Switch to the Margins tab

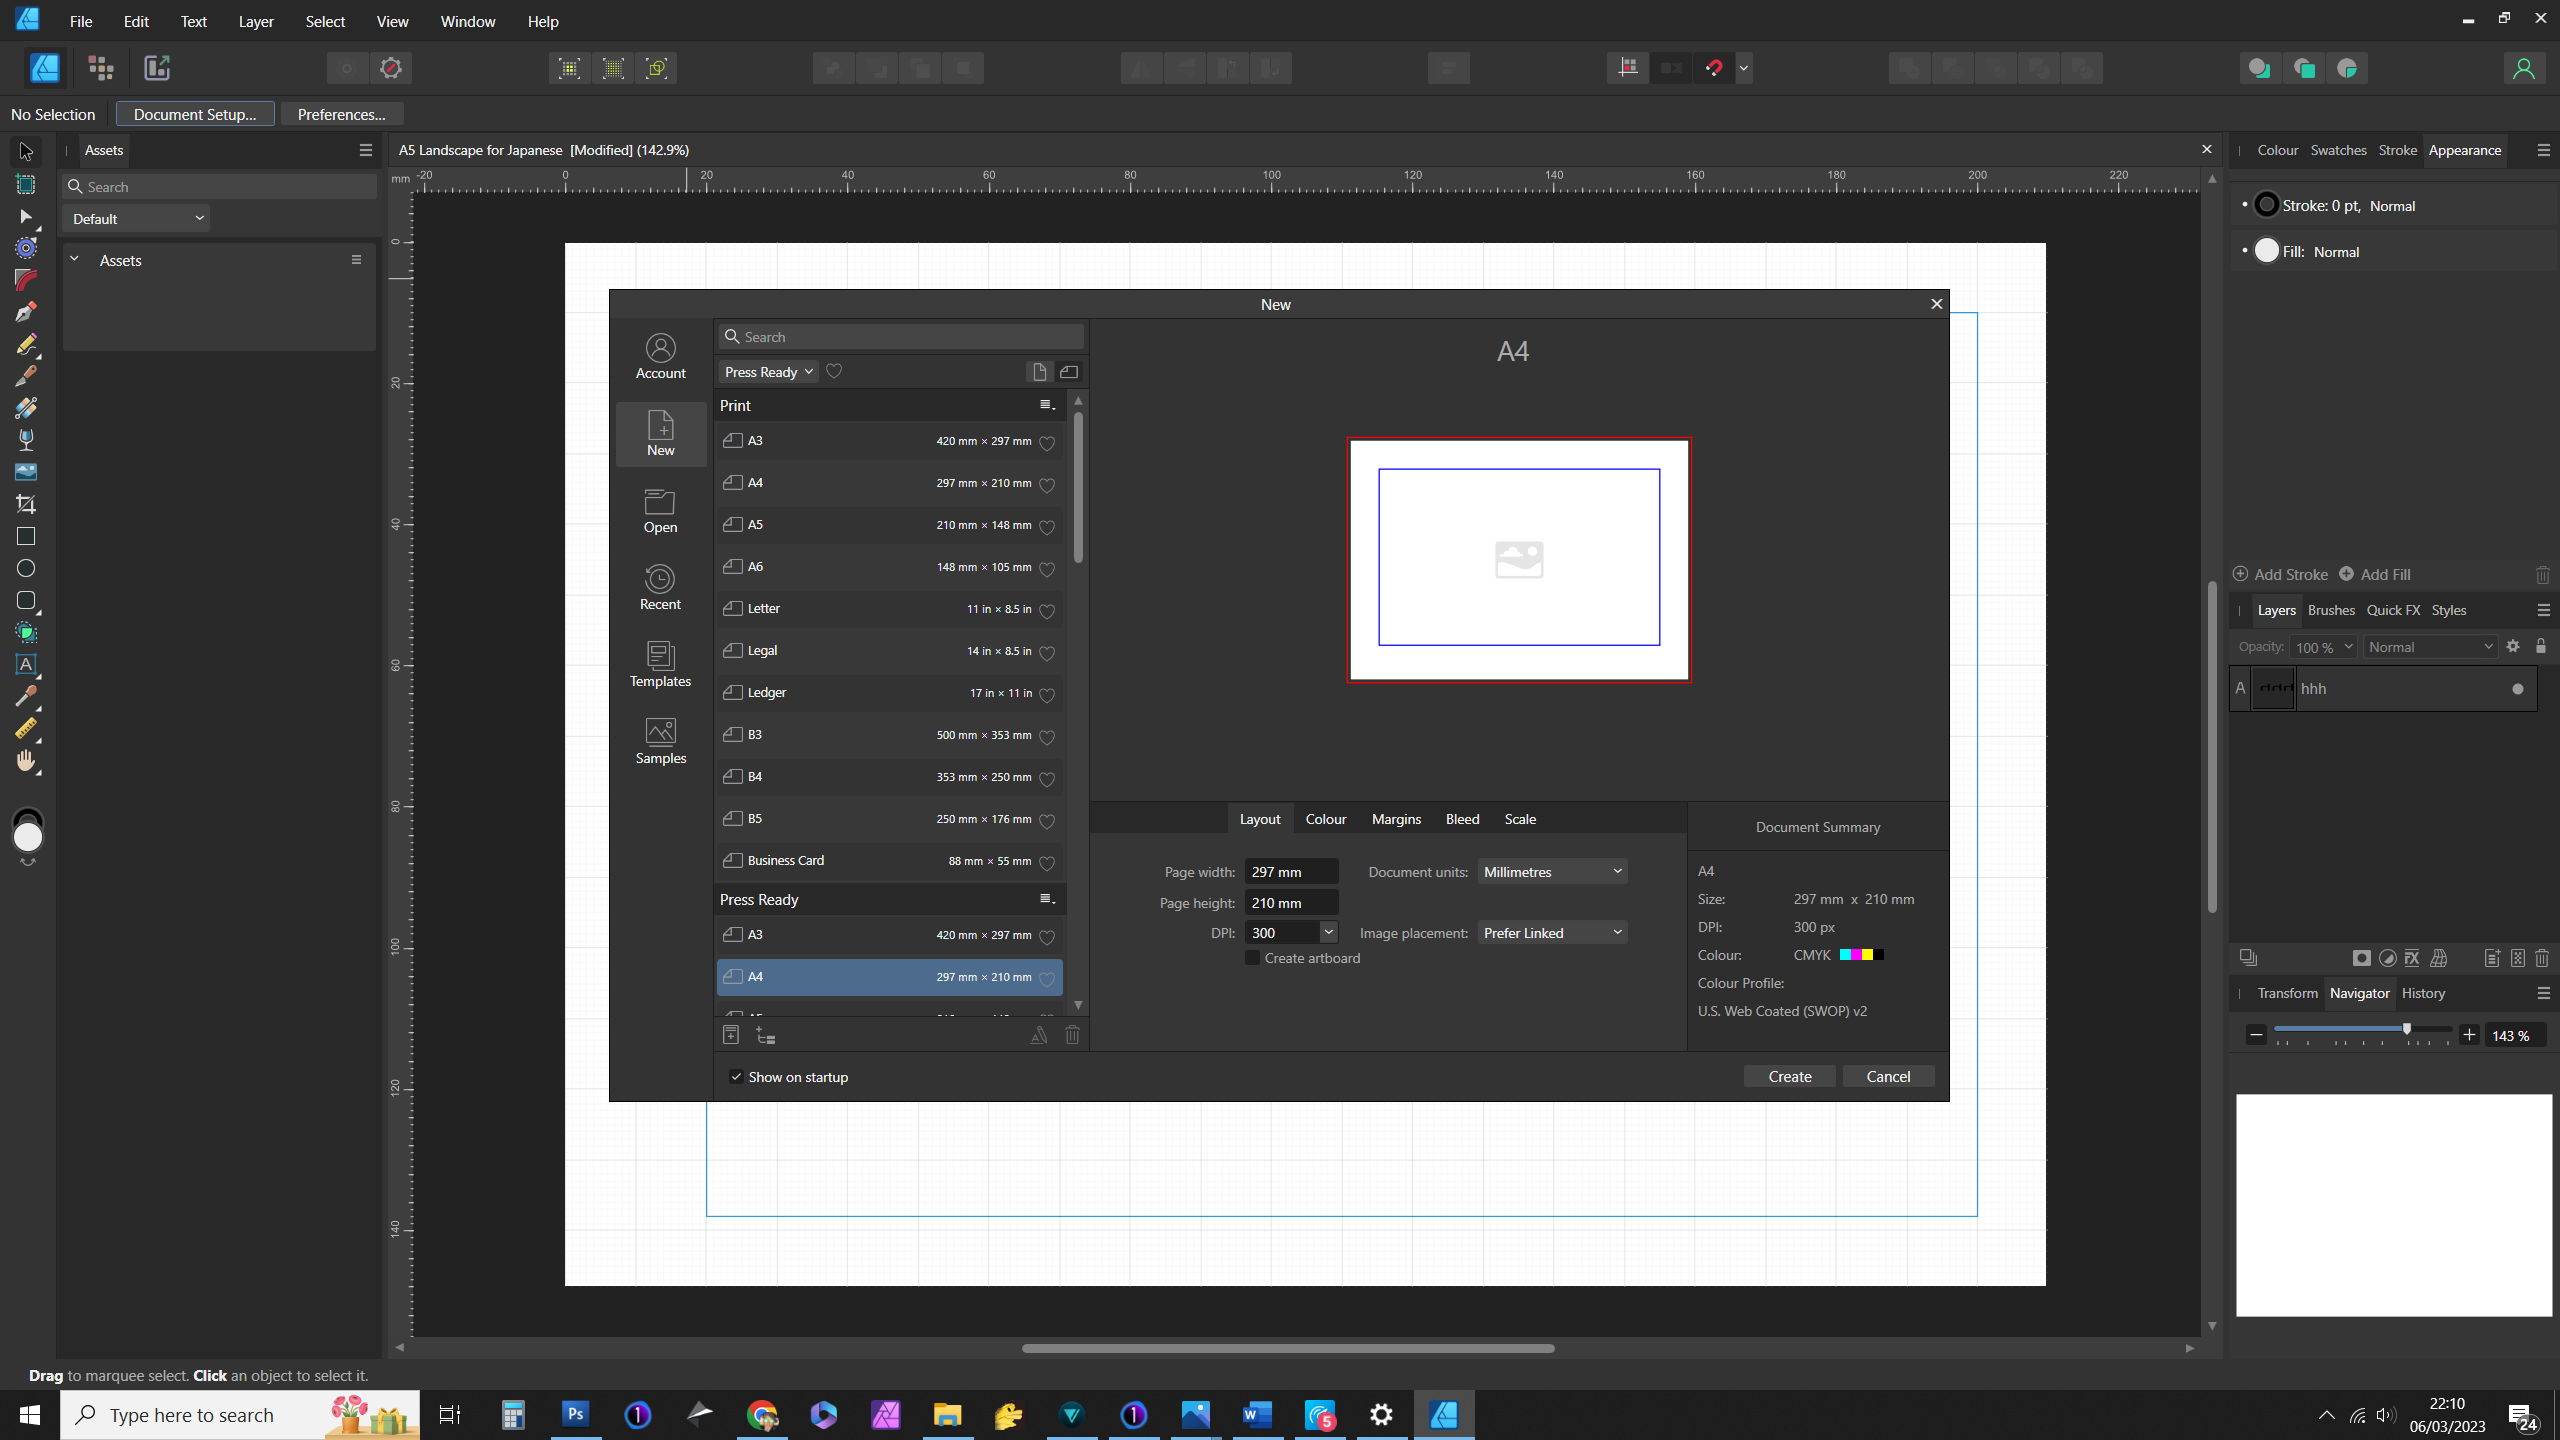(1396, 819)
